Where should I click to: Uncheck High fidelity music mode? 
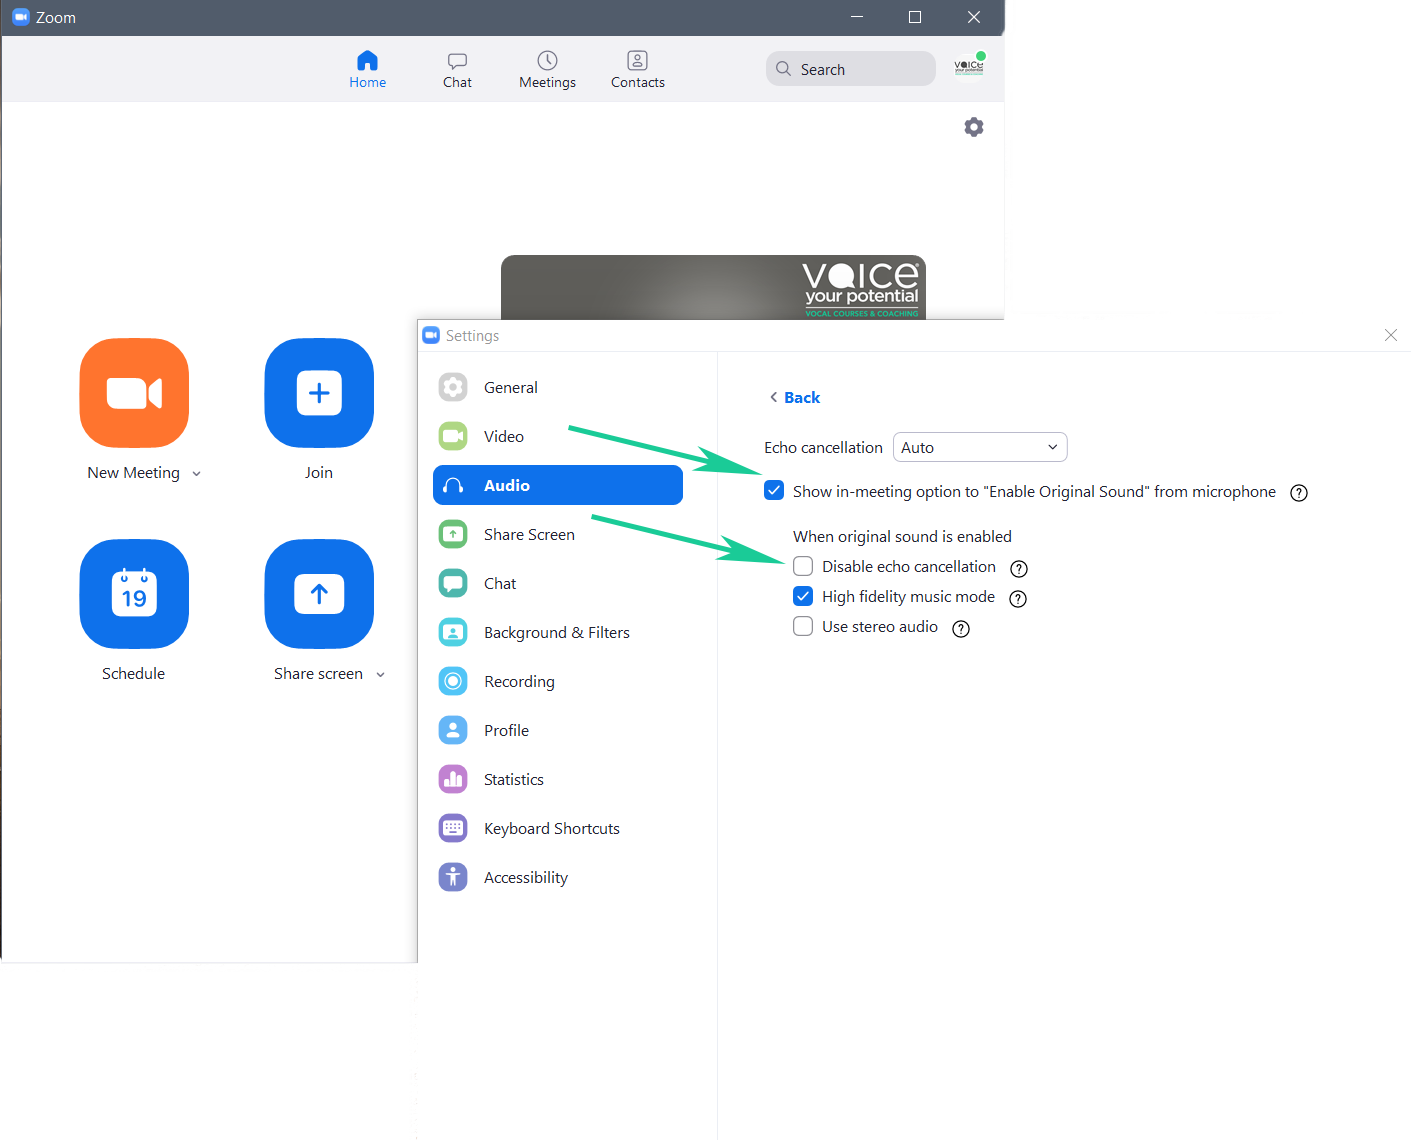click(x=803, y=596)
